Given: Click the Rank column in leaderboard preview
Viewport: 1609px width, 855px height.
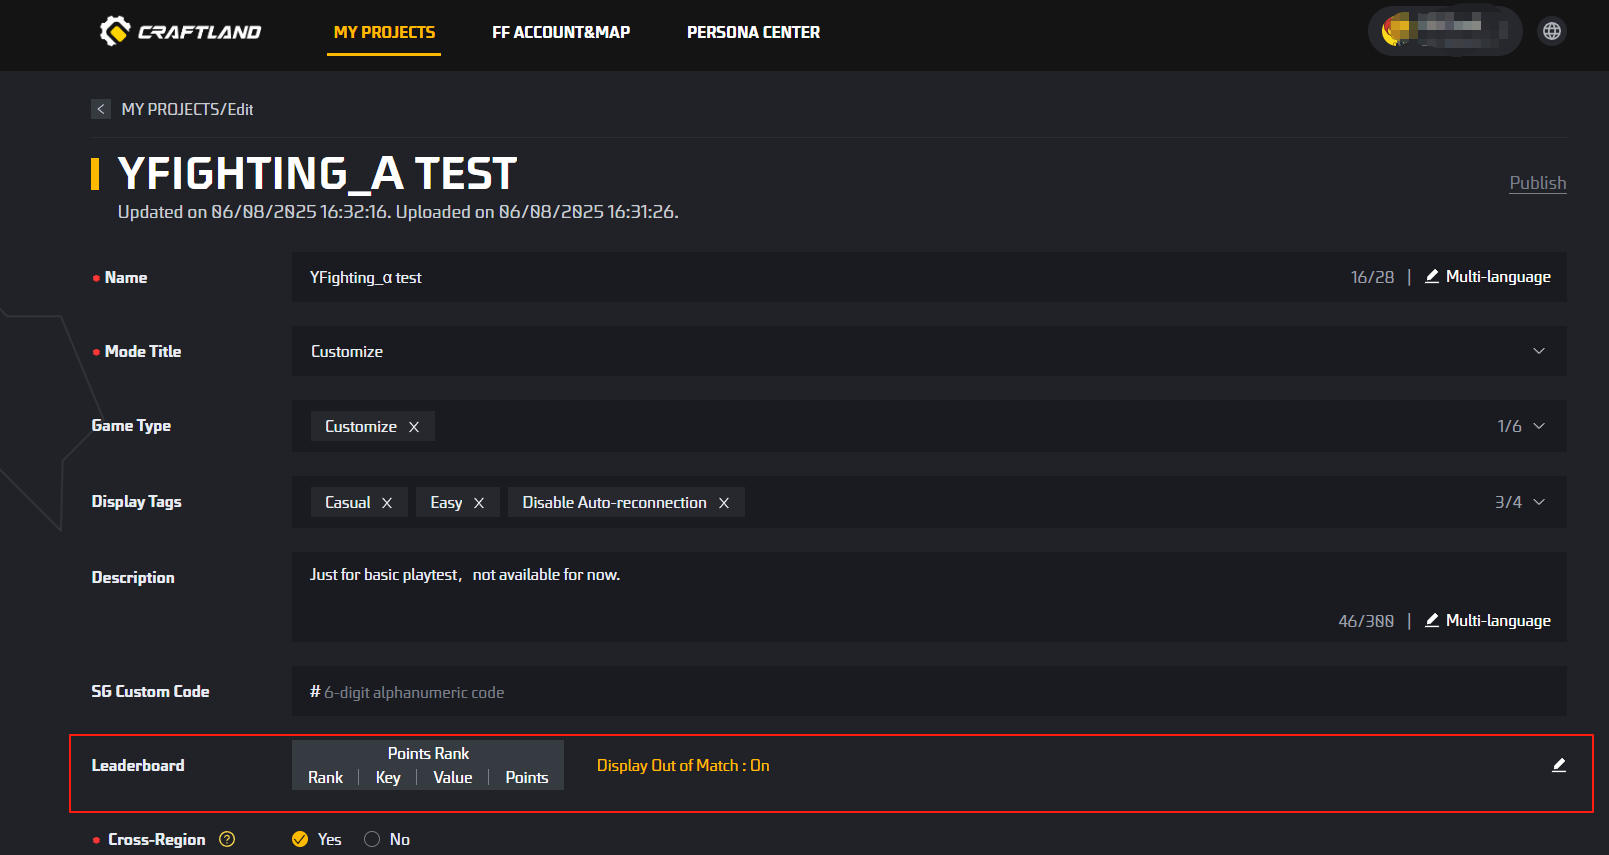Looking at the screenshot, I should [325, 777].
